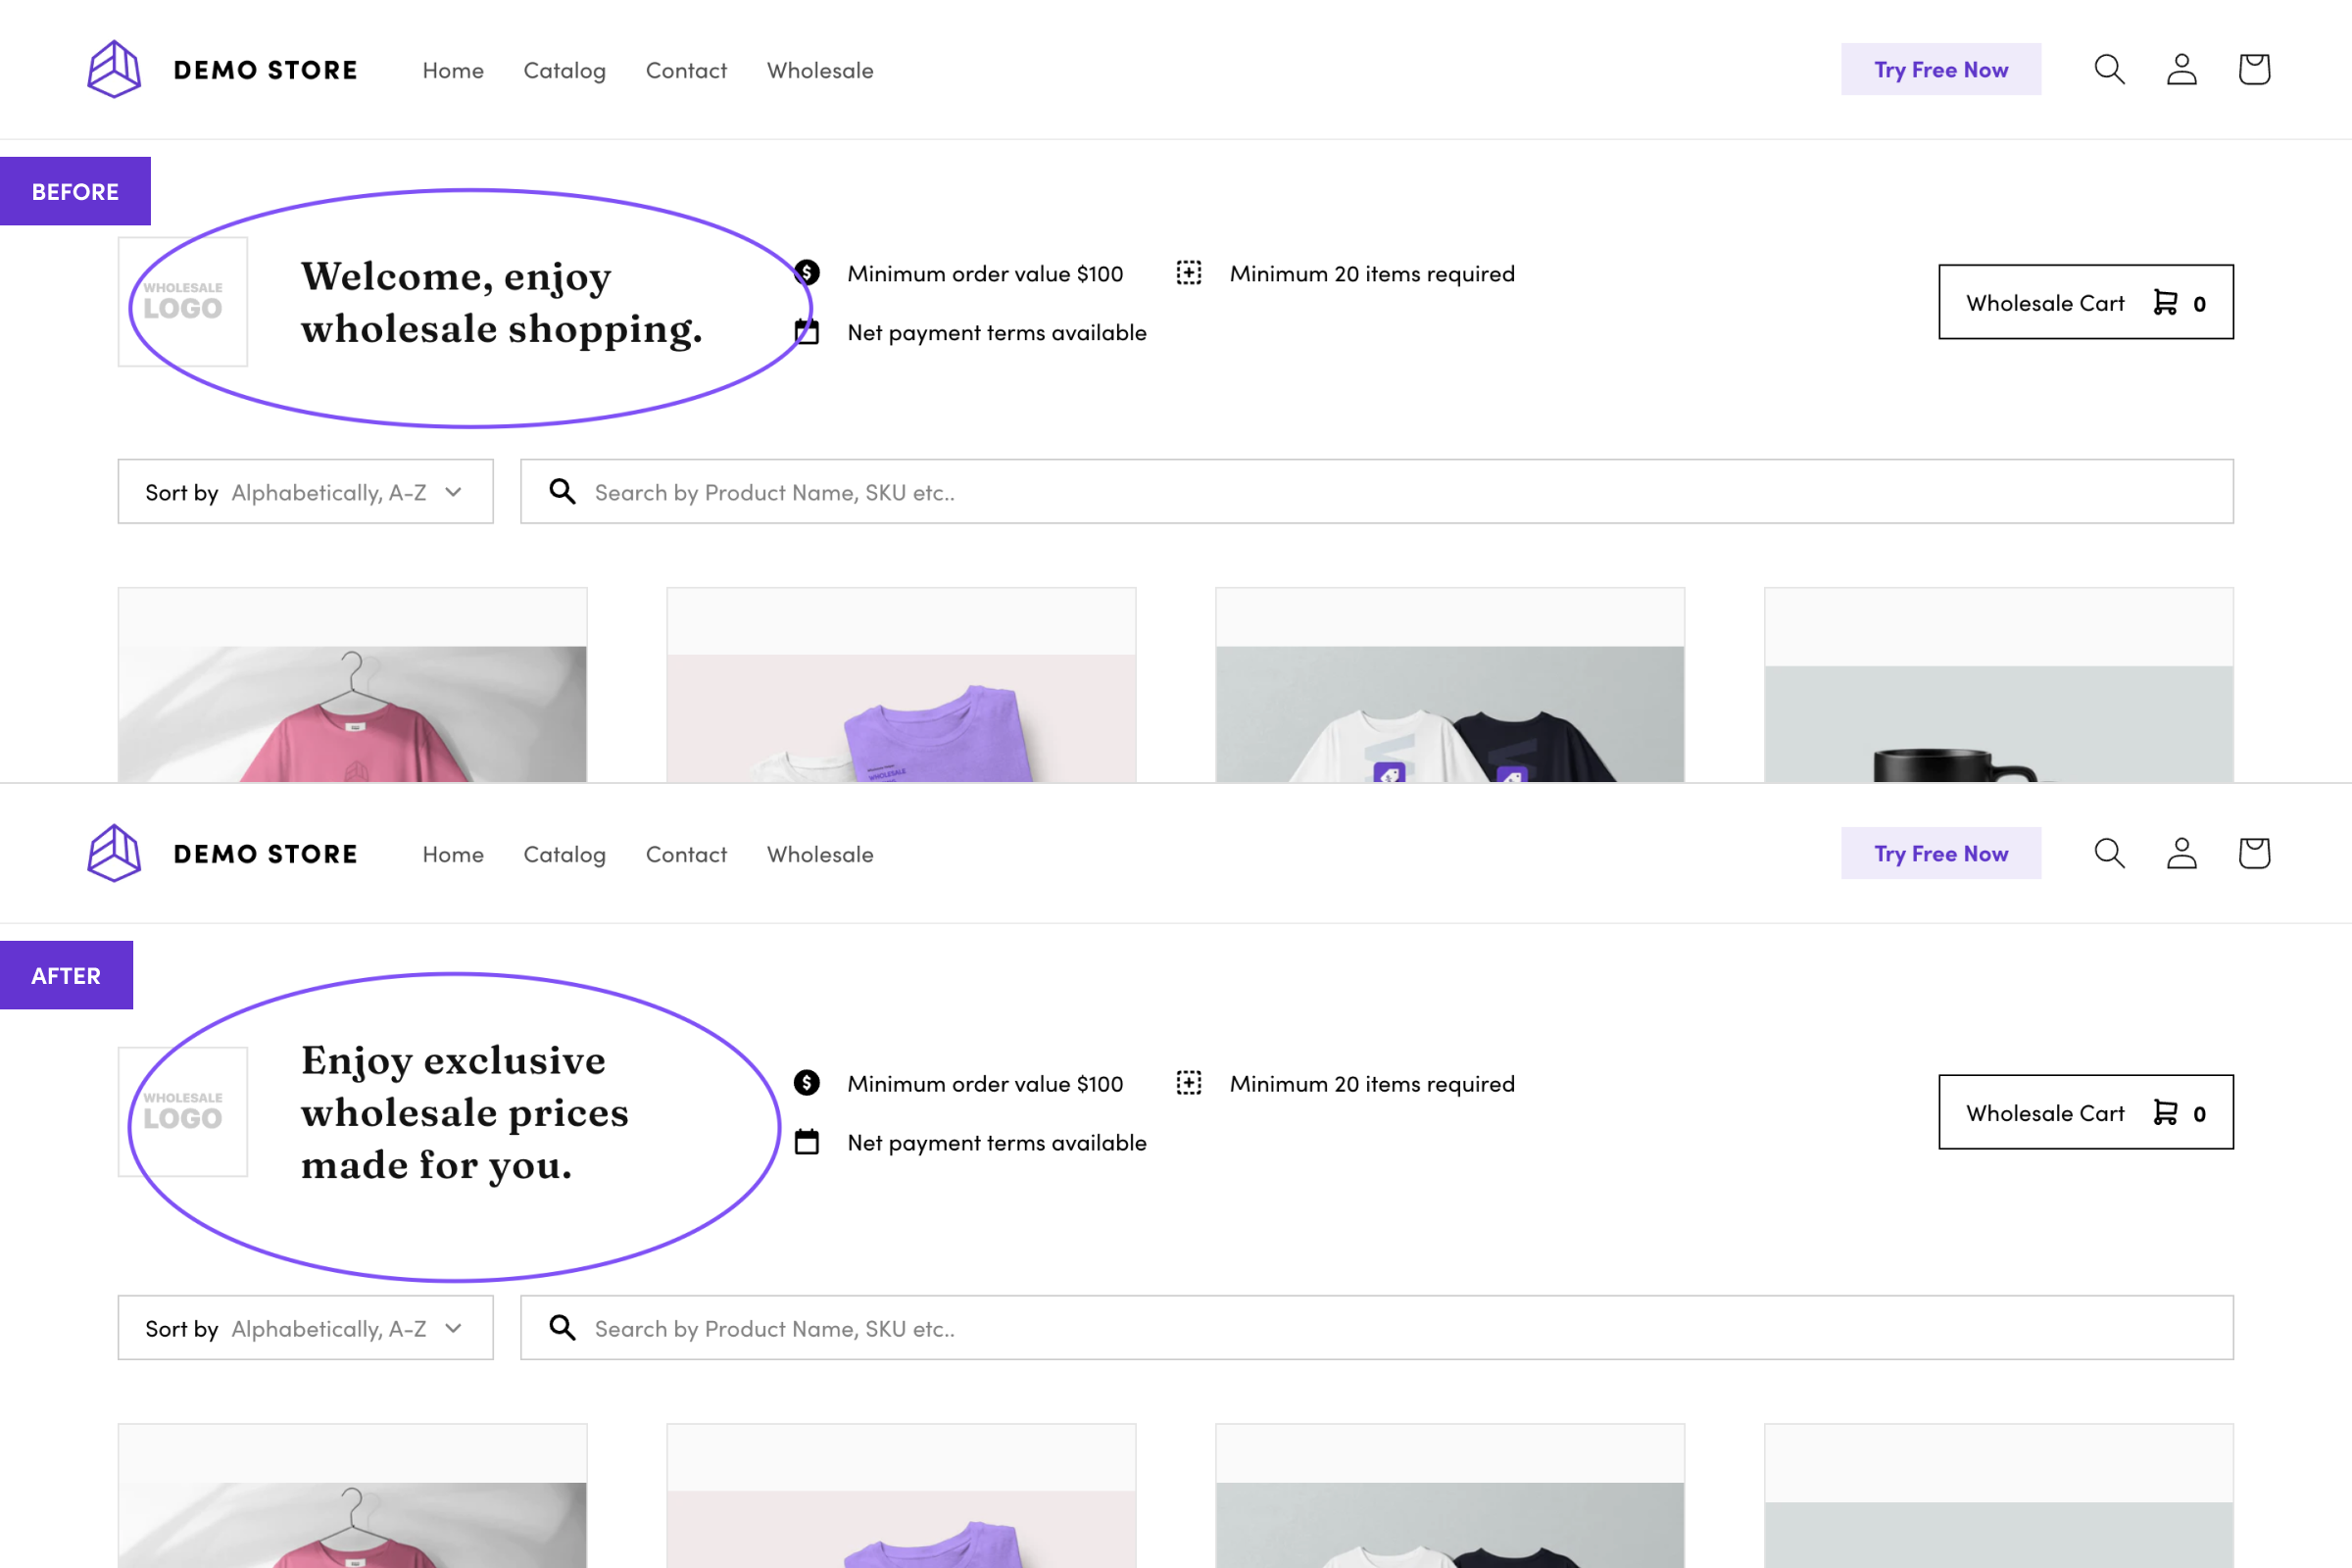Click the shopping bag icon in the top header
Screen dimensions: 2352x1568
tap(2254, 69)
